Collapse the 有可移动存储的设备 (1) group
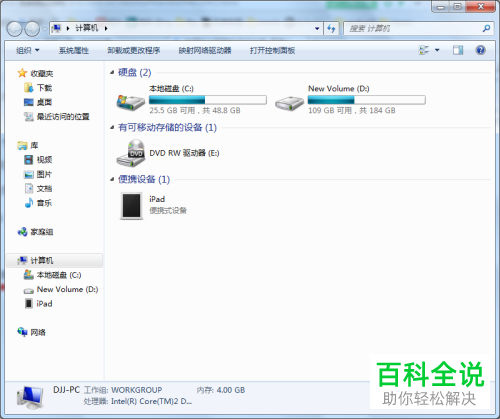This screenshot has width=500, height=419. coord(112,127)
